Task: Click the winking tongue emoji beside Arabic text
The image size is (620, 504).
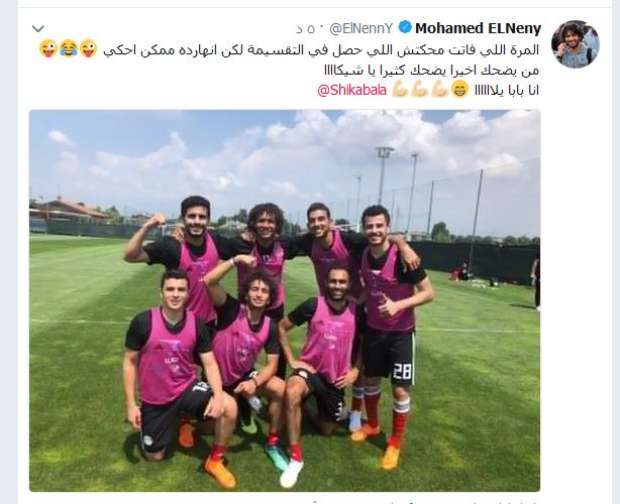Action: click(89, 49)
